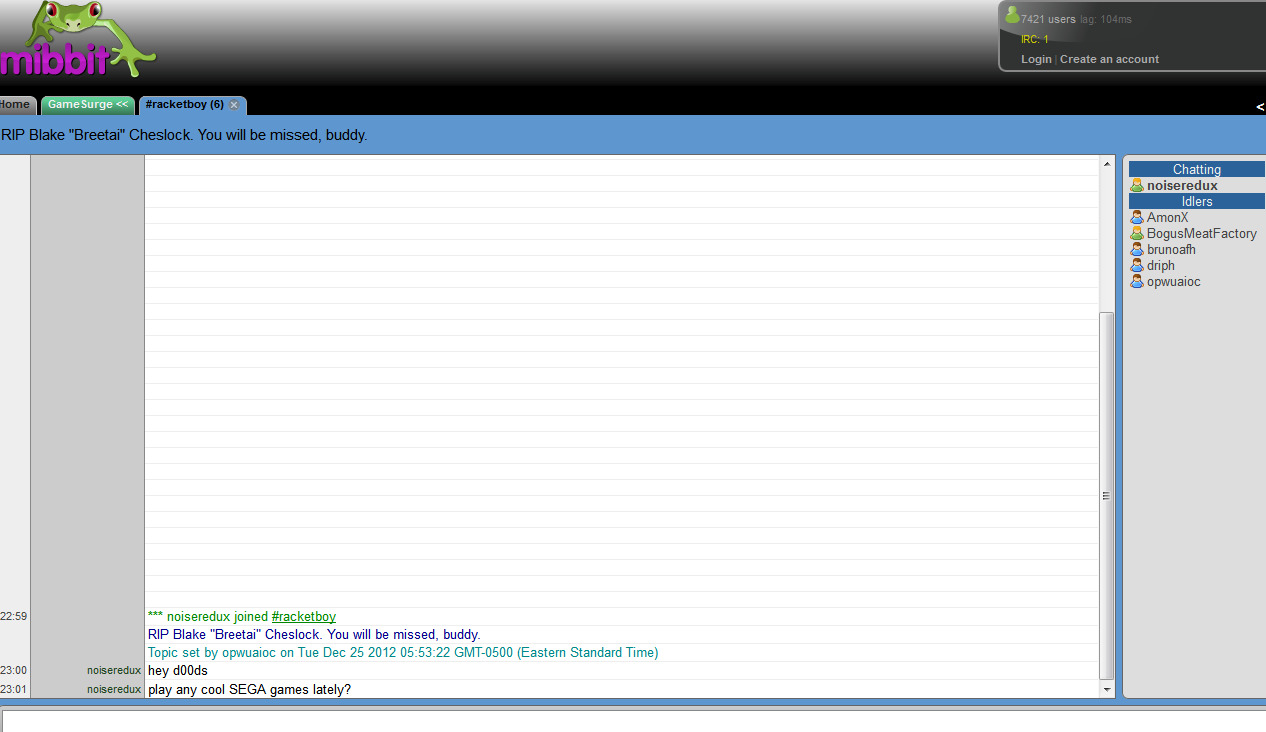Click brunoafh's user avatar icon
Image resolution: width=1266 pixels, height=732 pixels.
1137,249
